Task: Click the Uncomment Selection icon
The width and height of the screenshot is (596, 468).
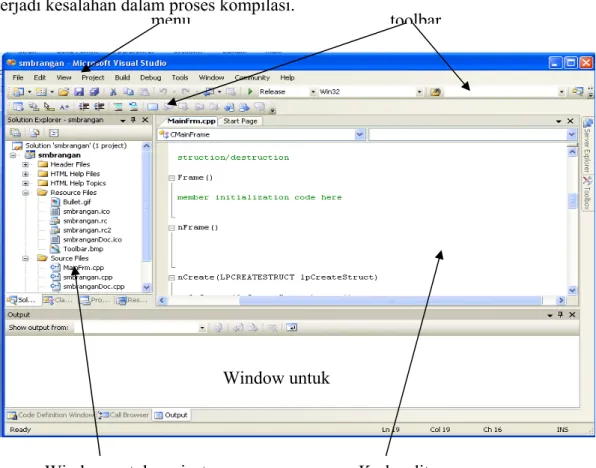Action: click(133, 107)
